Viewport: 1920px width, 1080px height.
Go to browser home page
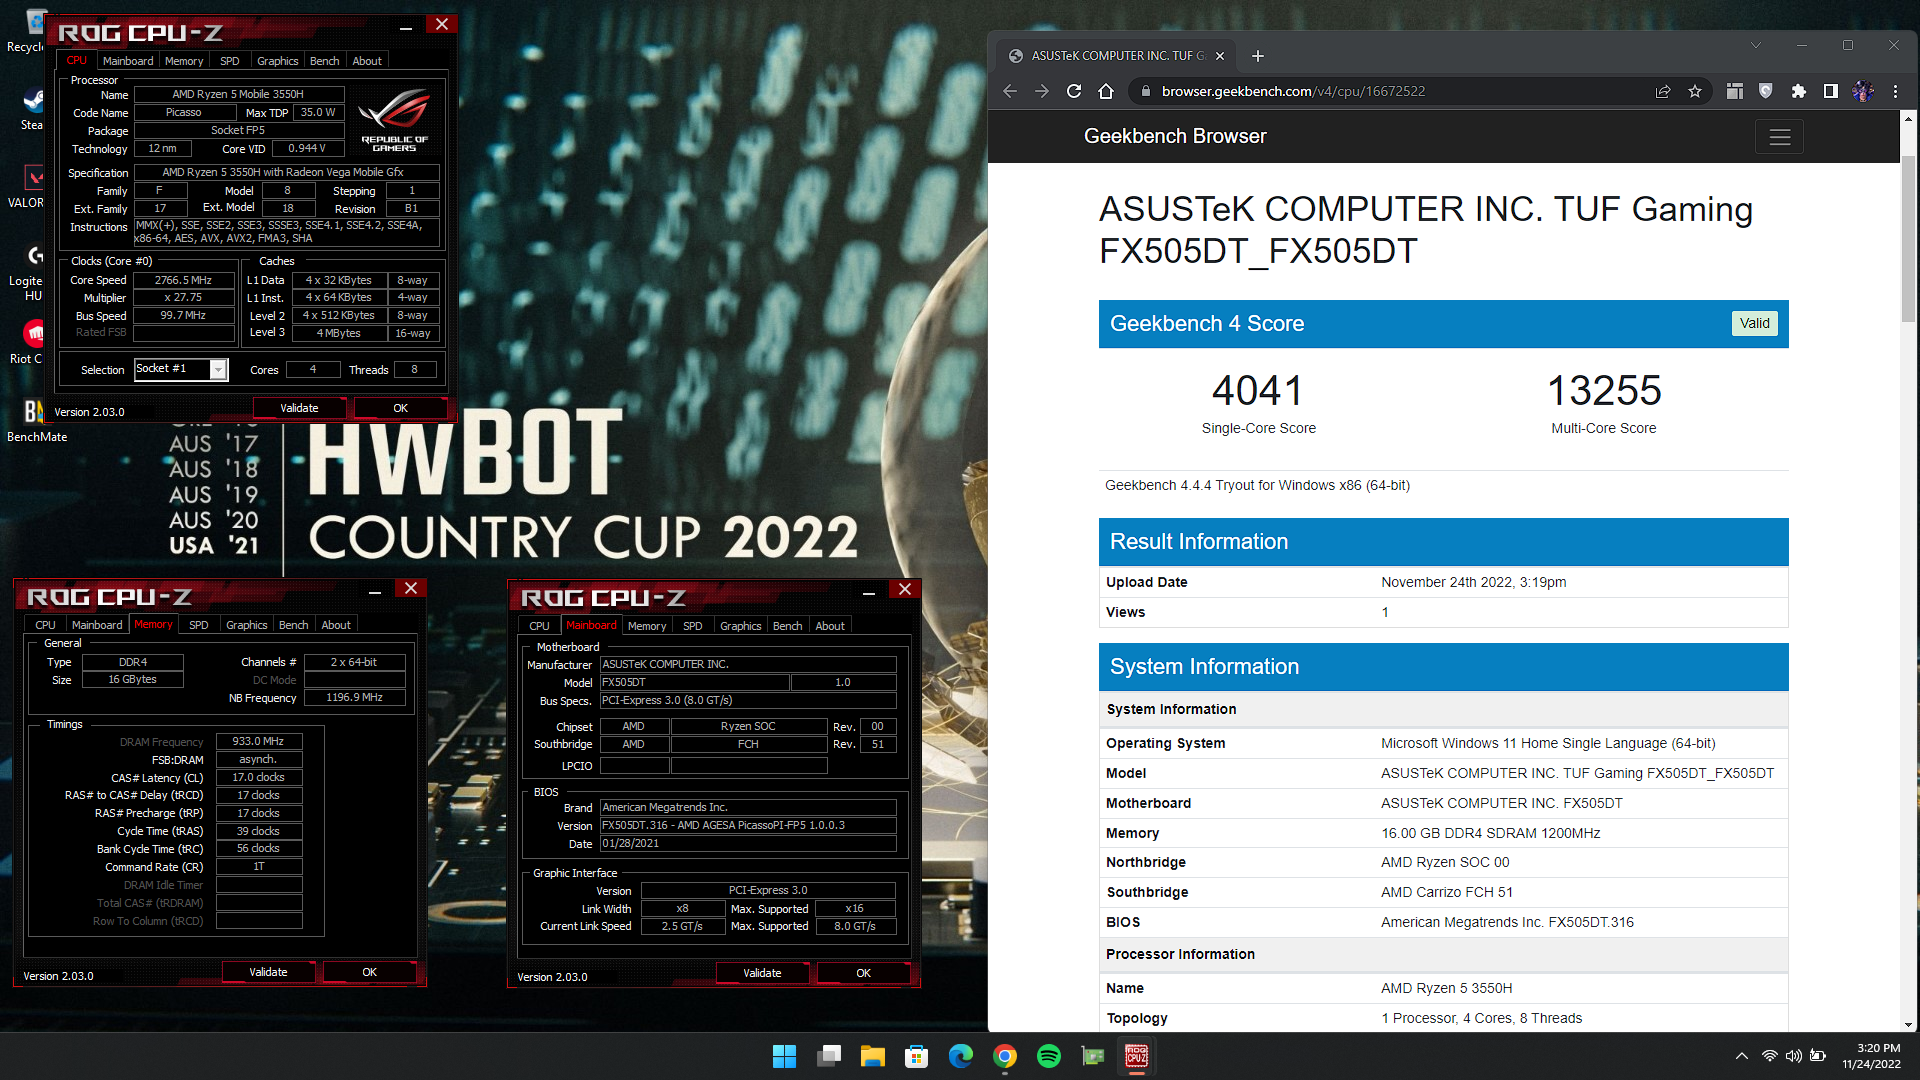click(x=1106, y=91)
